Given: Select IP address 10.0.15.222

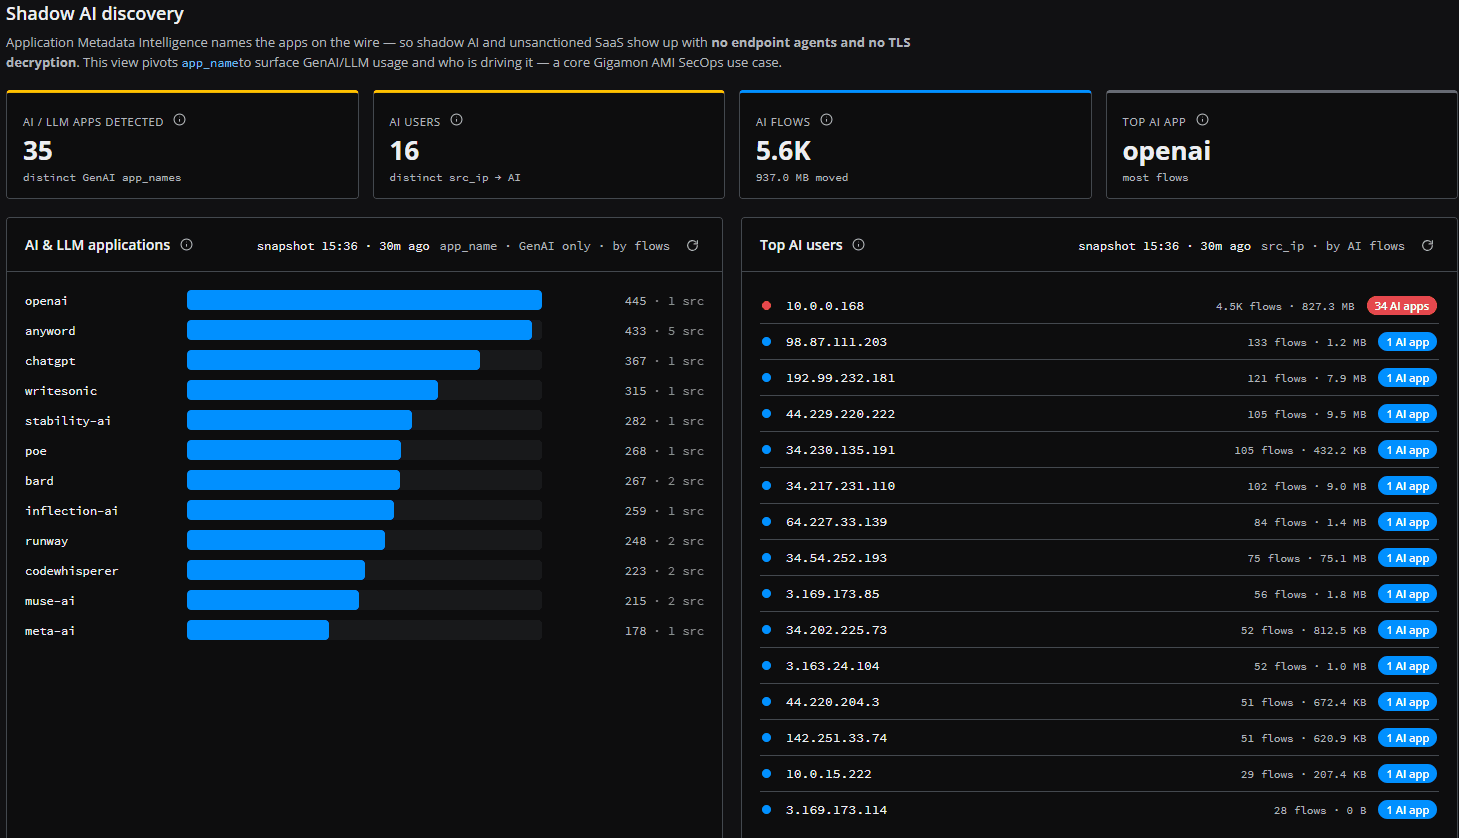Looking at the screenshot, I should click(x=829, y=774).
